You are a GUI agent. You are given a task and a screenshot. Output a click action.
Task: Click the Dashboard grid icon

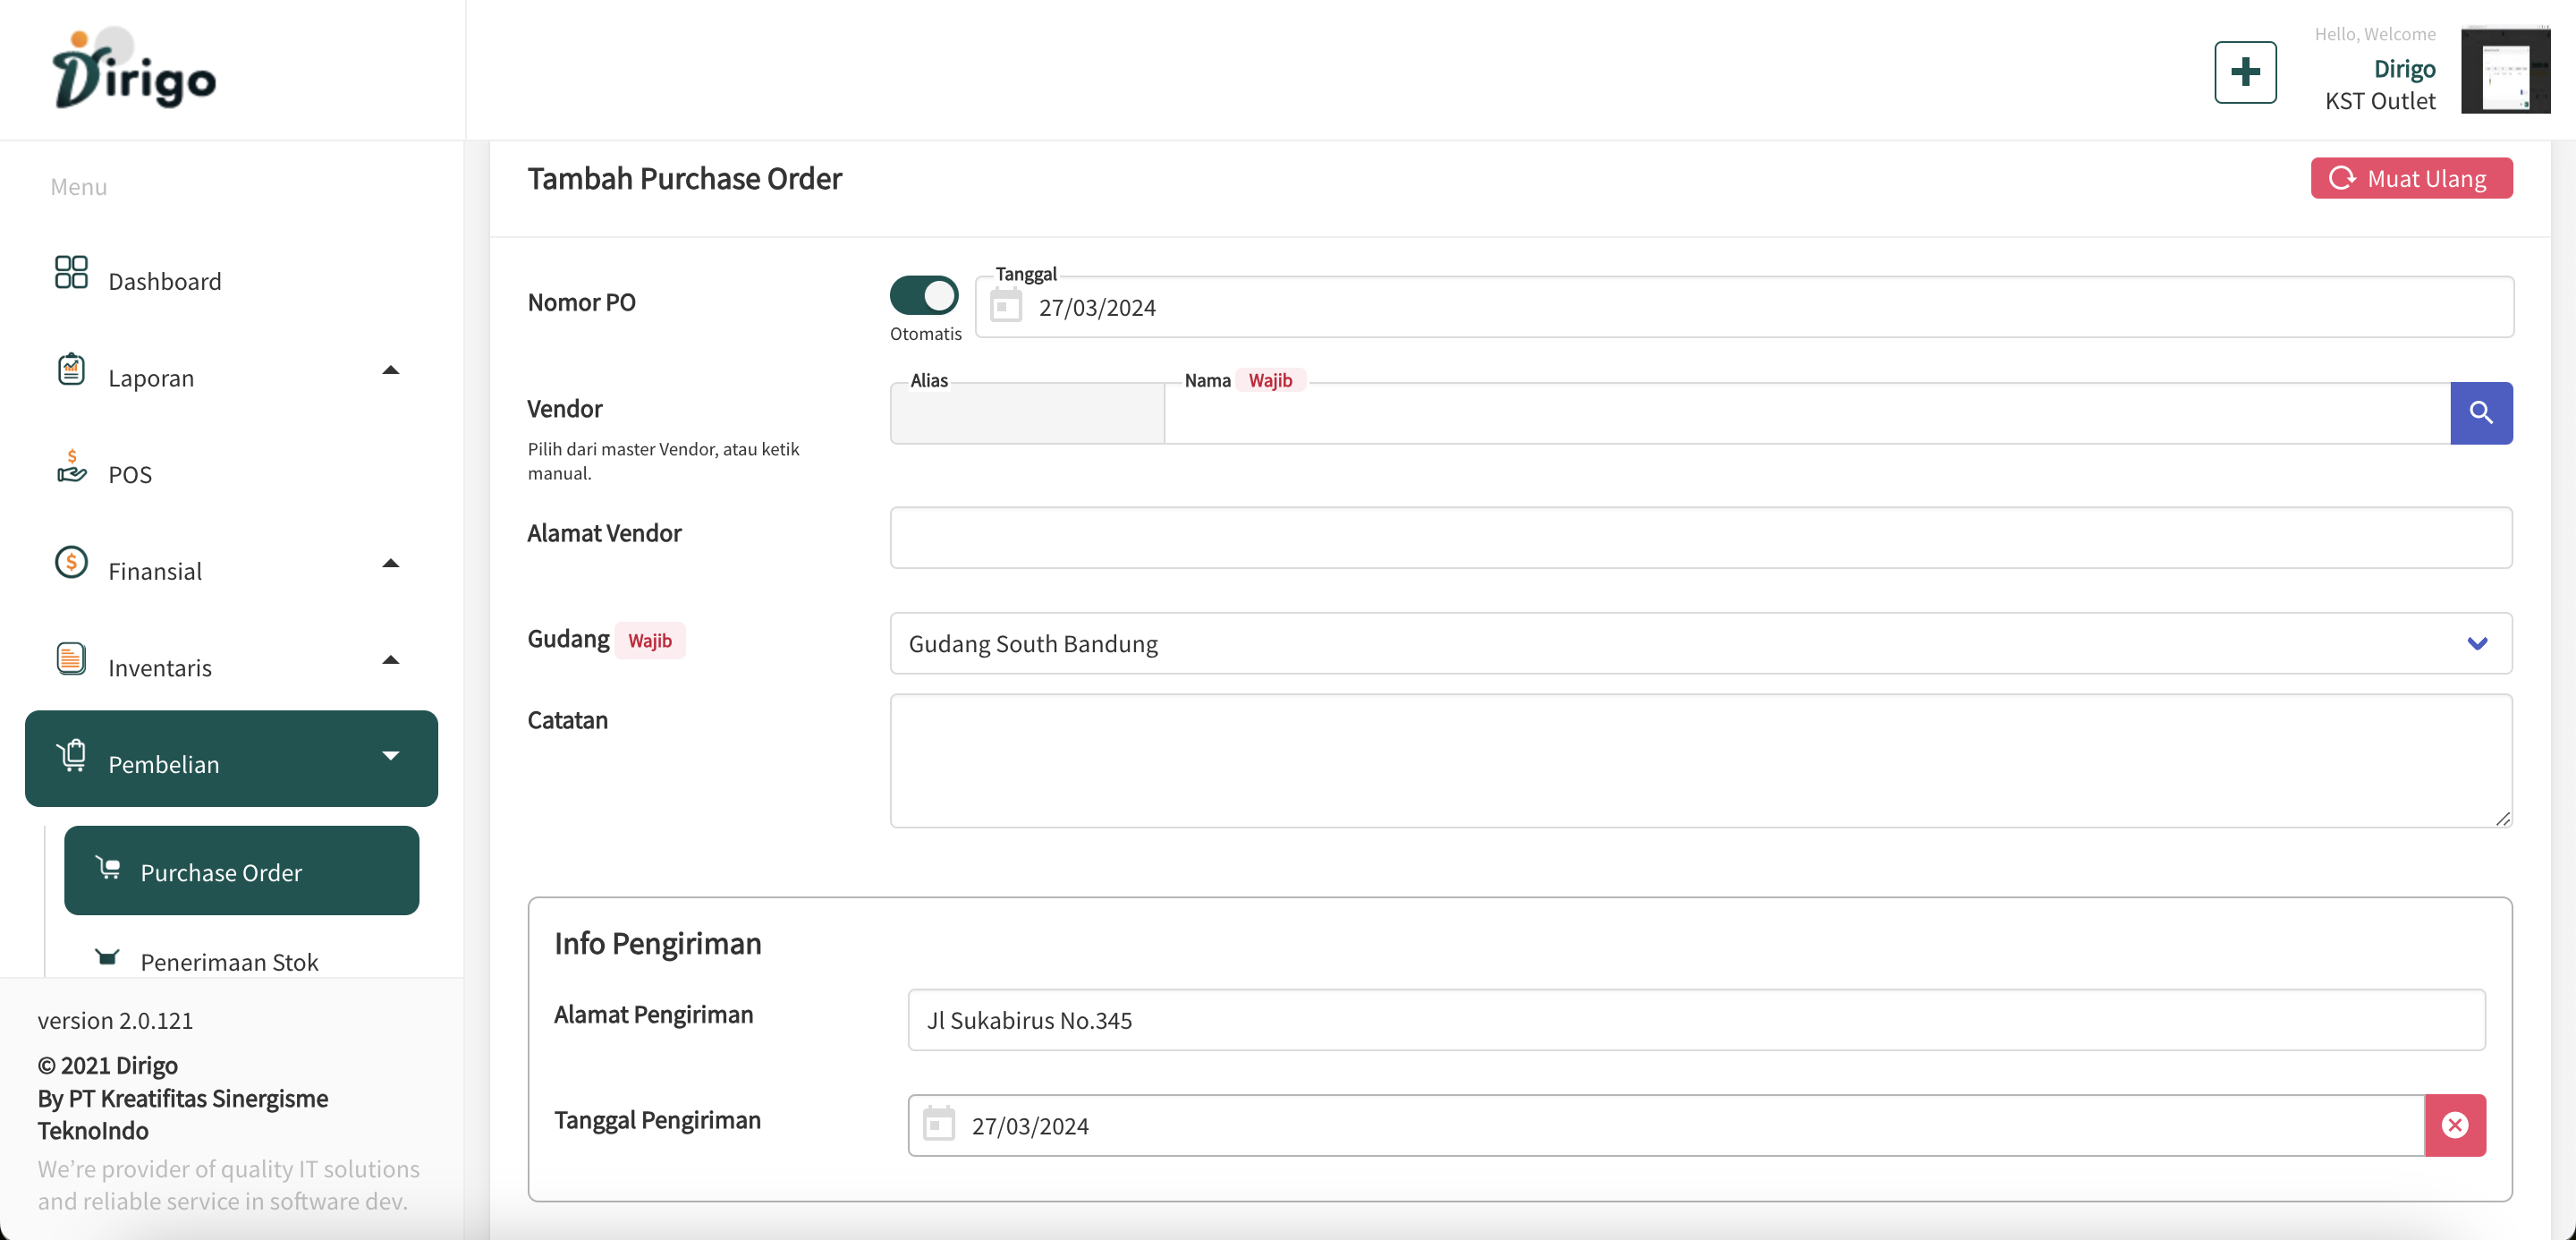pos(71,272)
